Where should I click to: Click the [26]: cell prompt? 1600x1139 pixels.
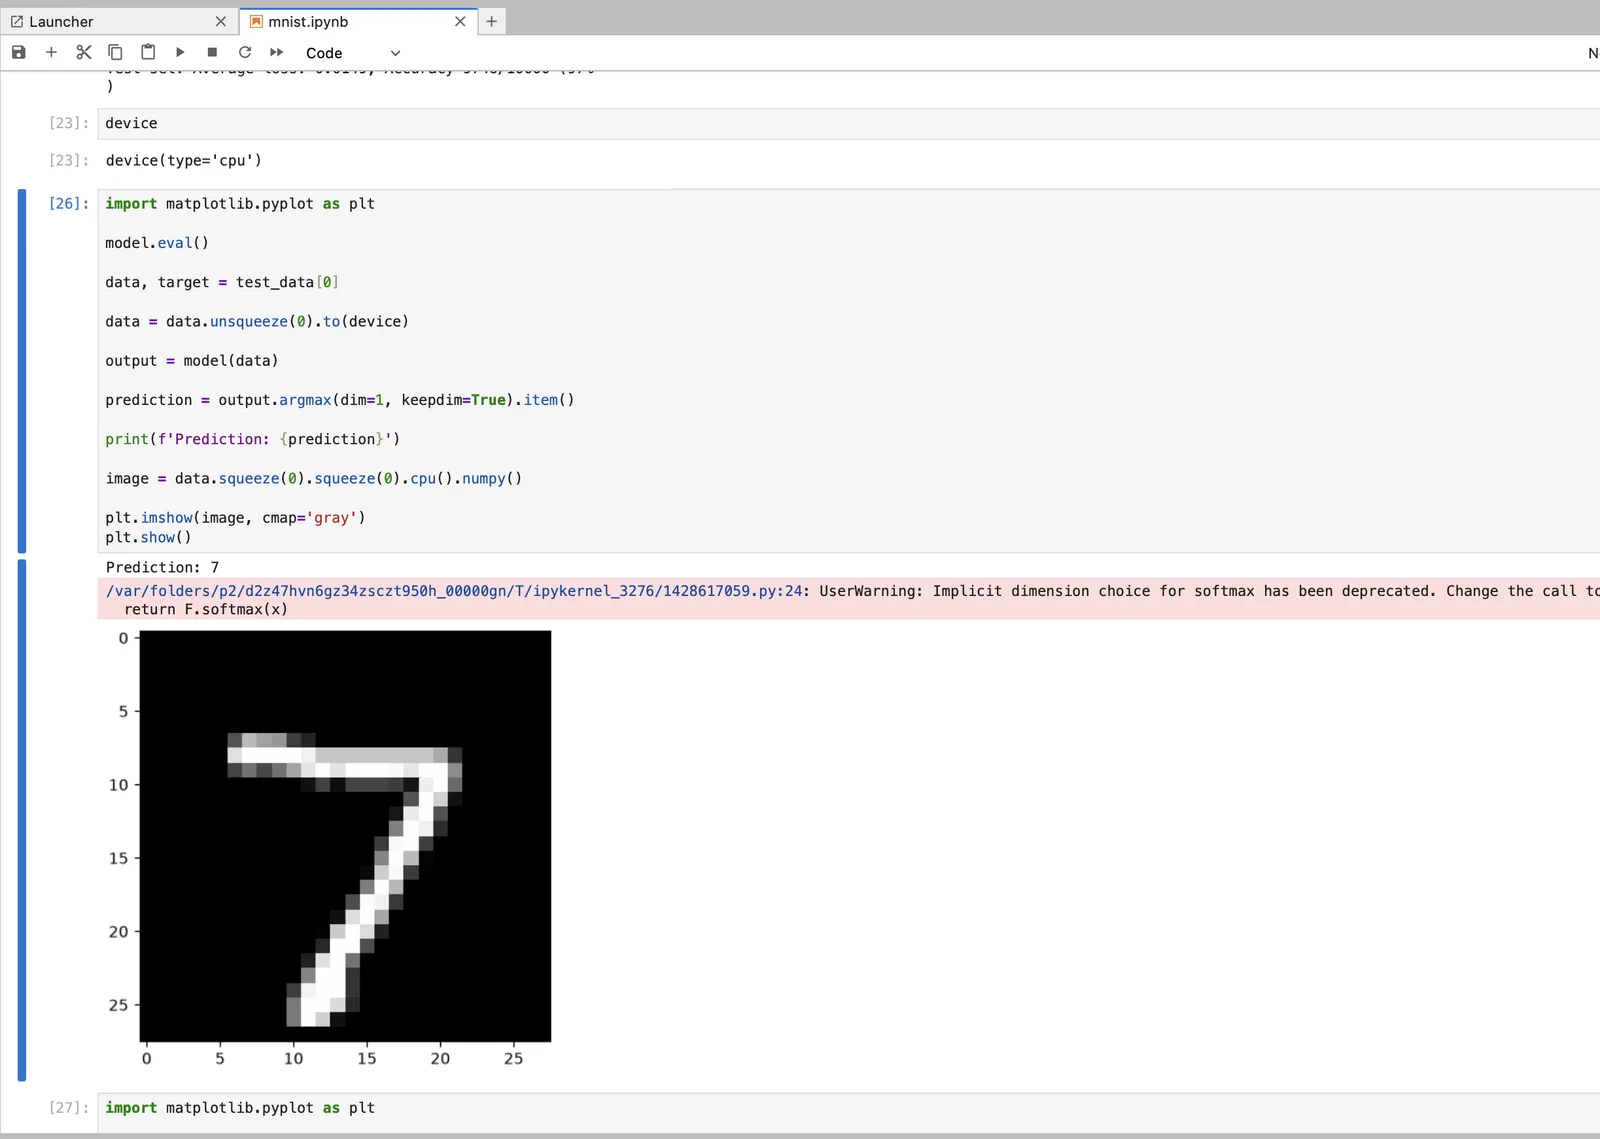69,203
